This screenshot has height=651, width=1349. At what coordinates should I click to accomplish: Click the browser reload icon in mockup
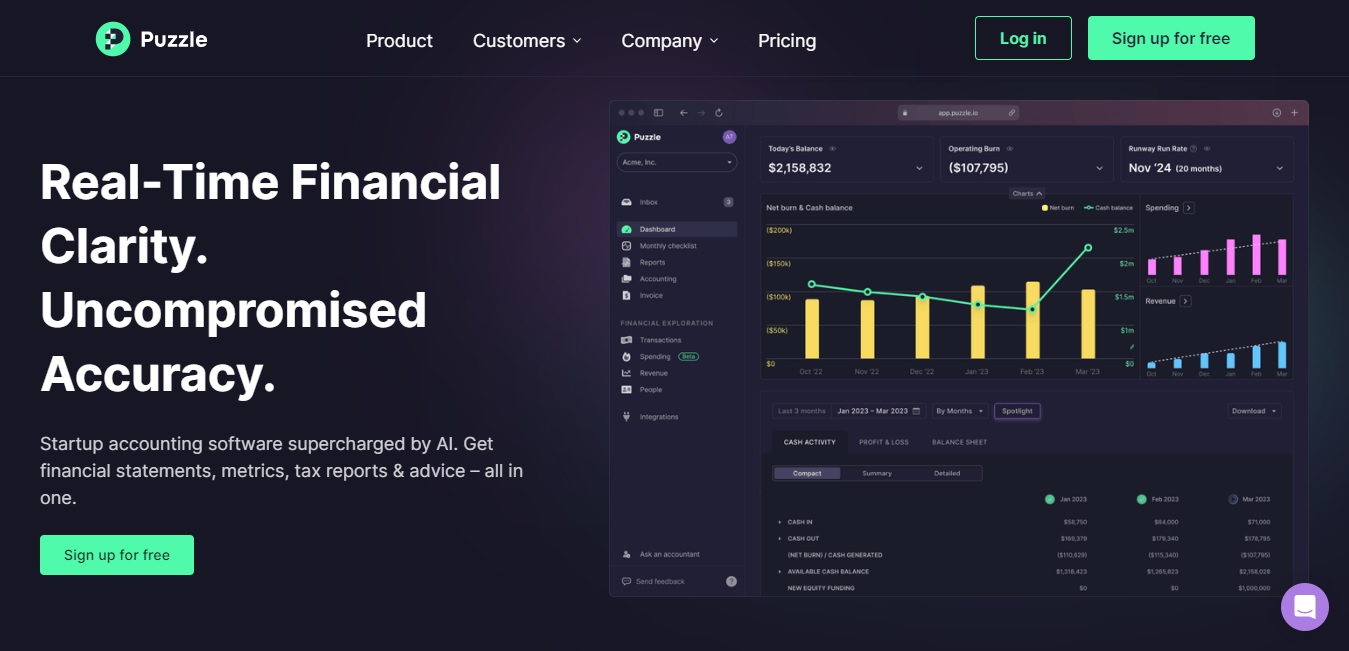(x=719, y=113)
